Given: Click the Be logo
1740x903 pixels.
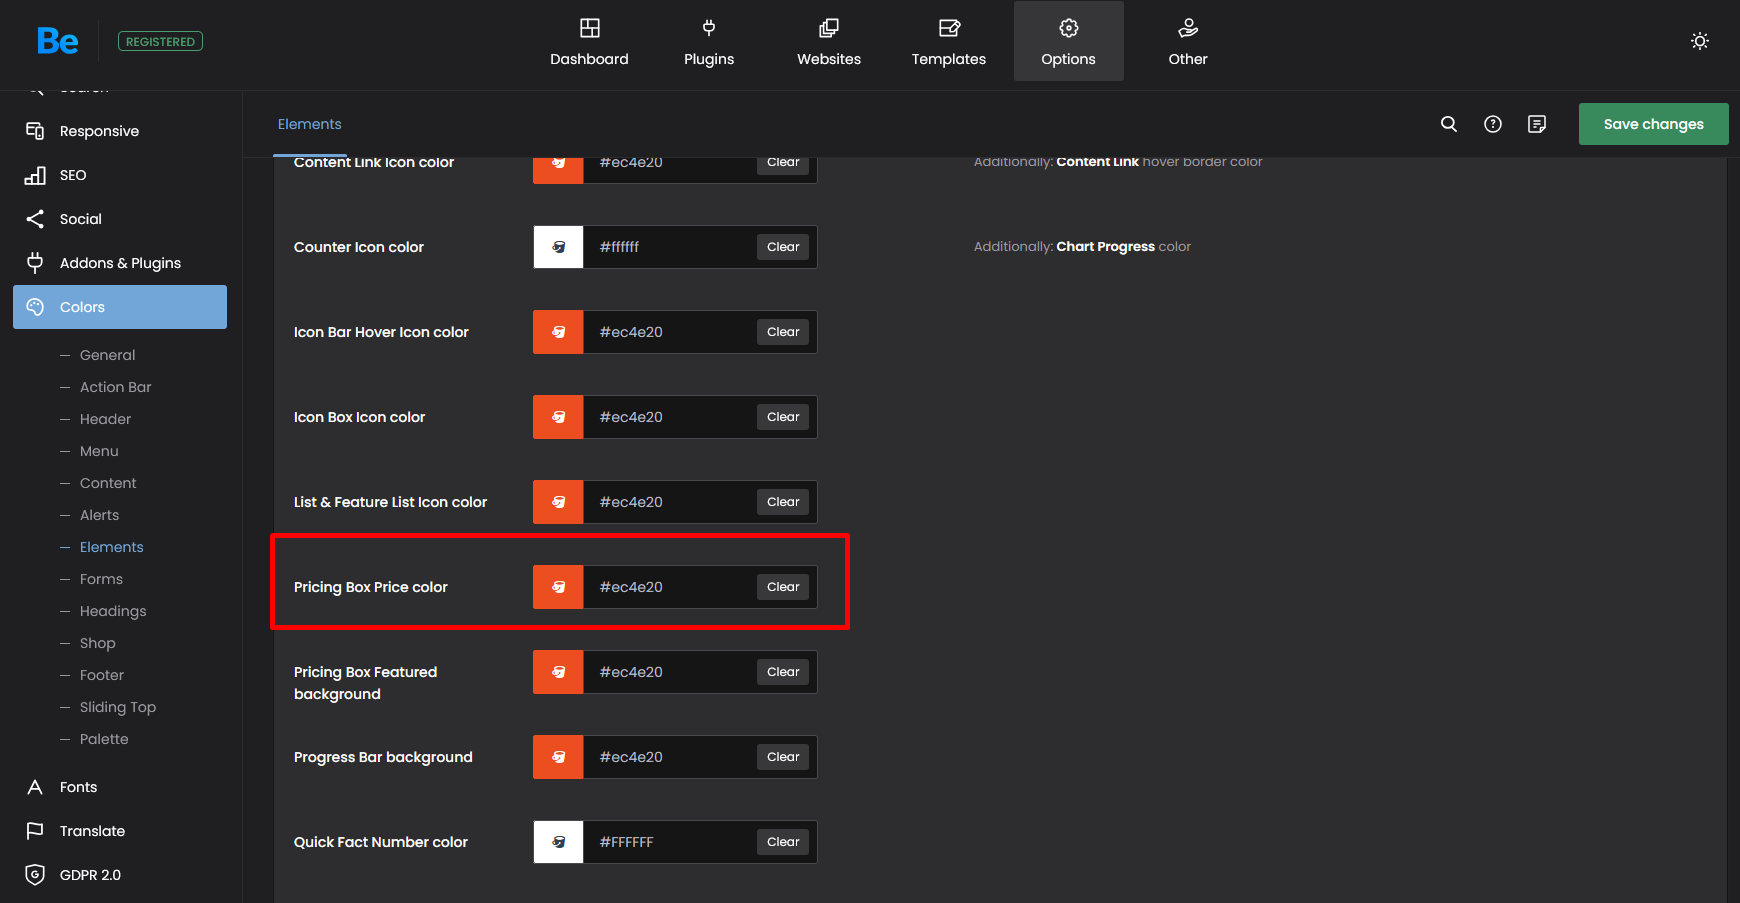Looking at the screenshot, I should [x=57, y=41].
